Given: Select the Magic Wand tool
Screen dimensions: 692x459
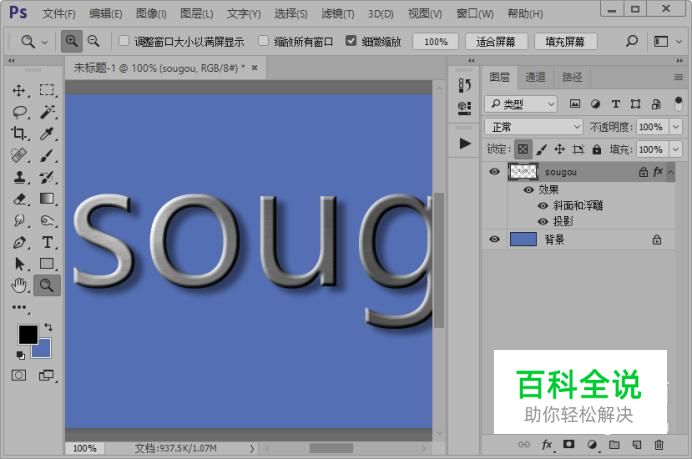Looking at the screenshot, I should [47, 112].
